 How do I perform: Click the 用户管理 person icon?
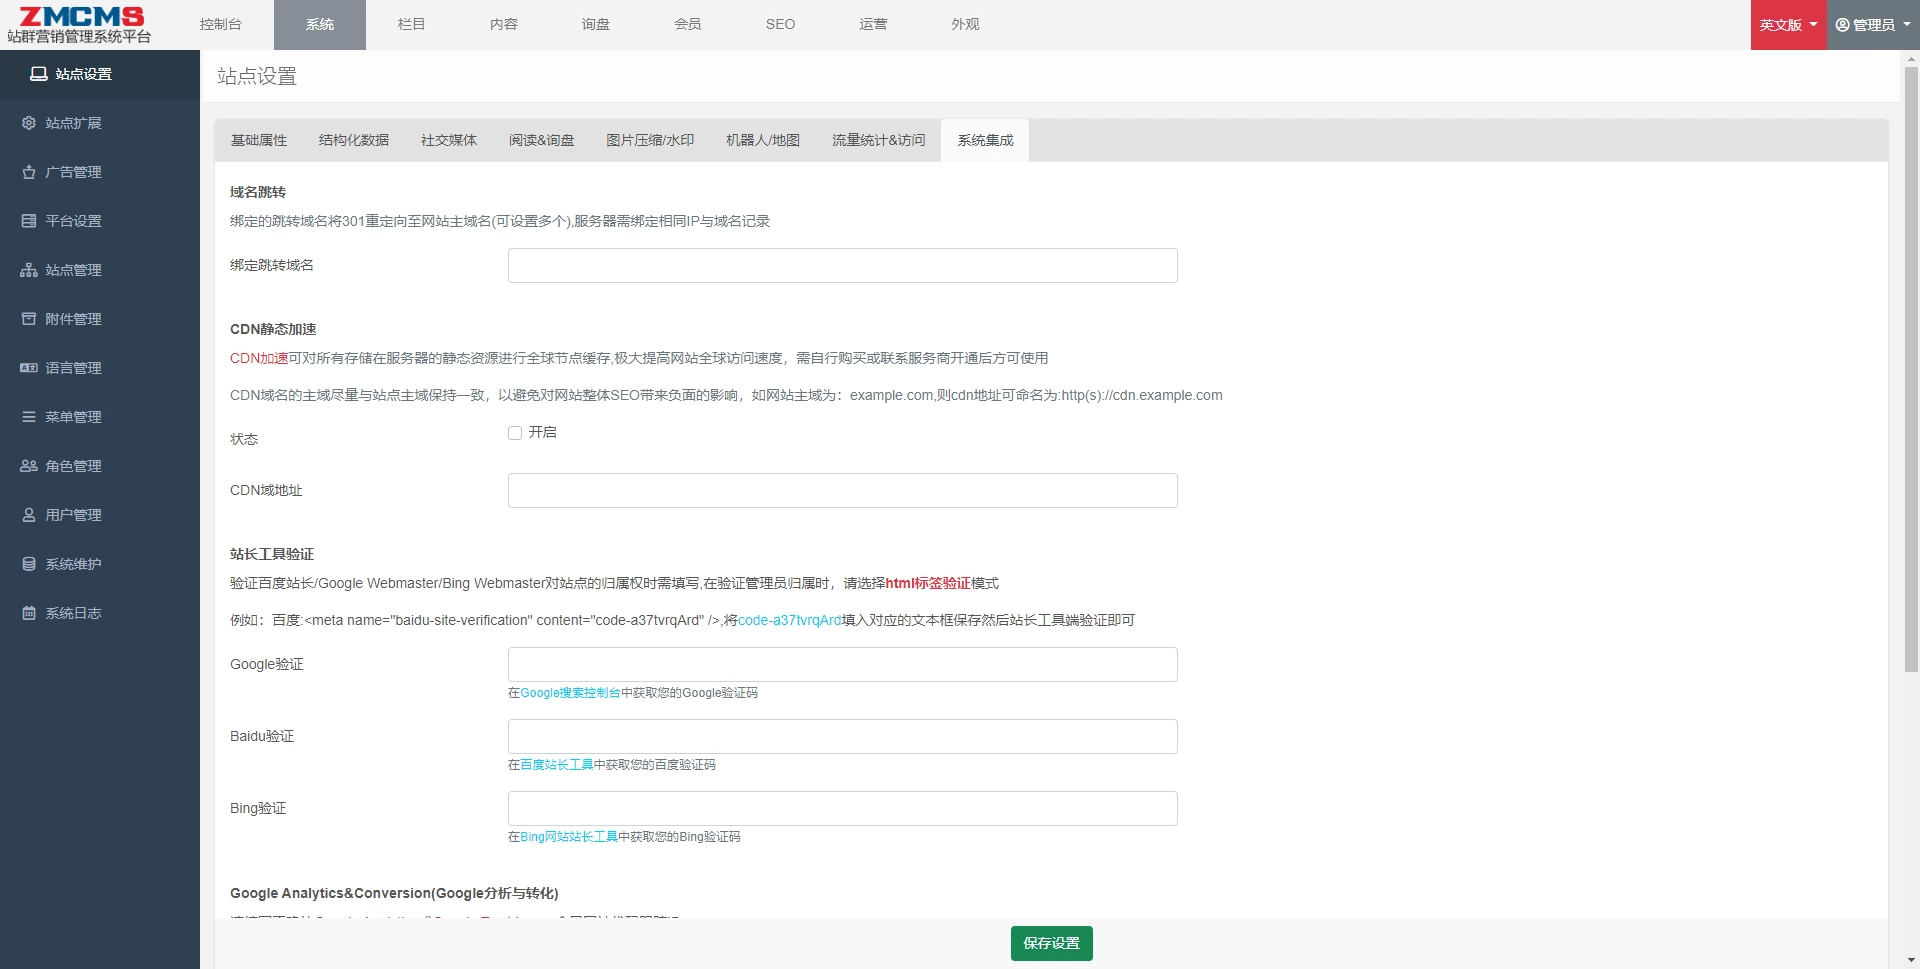29,515
